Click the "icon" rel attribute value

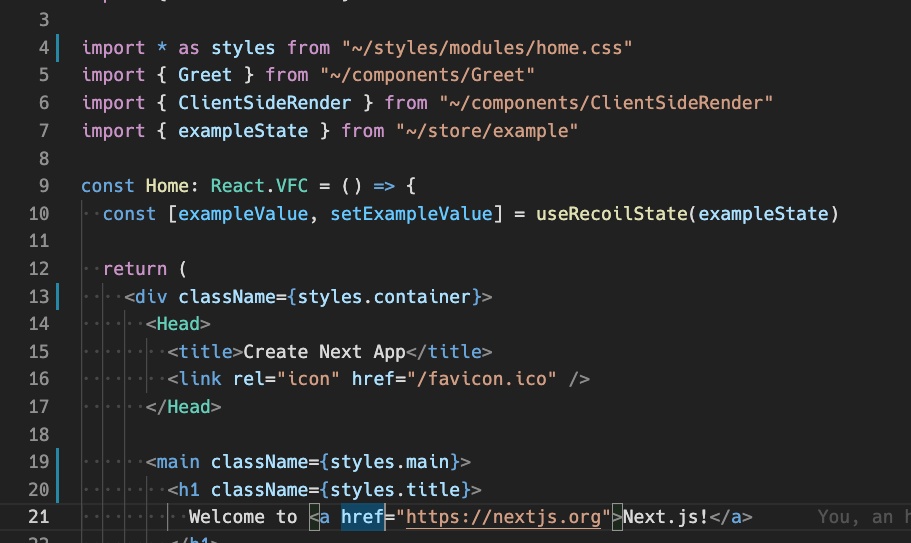pyautogui.click(x=308, y=379)
